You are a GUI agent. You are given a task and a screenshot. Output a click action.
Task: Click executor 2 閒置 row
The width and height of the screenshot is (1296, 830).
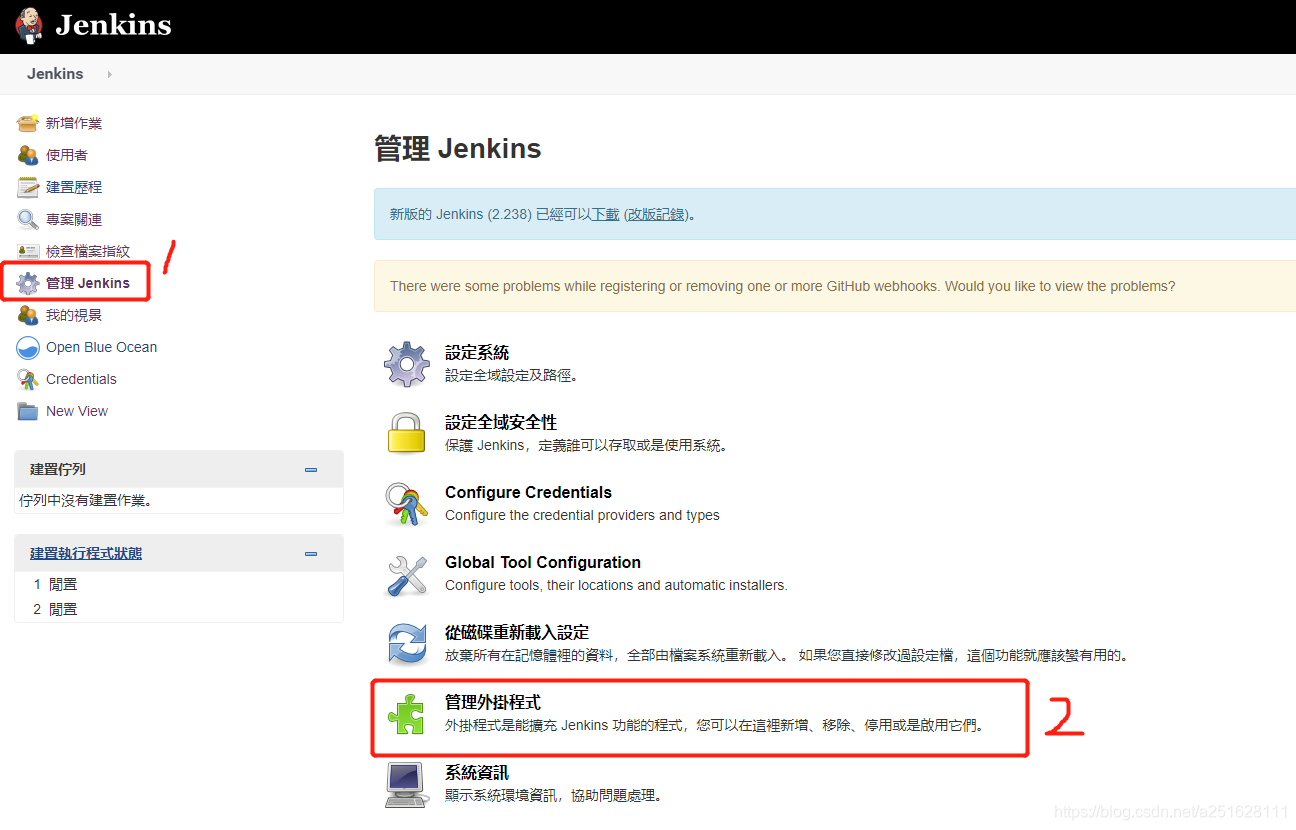[178, 609]
